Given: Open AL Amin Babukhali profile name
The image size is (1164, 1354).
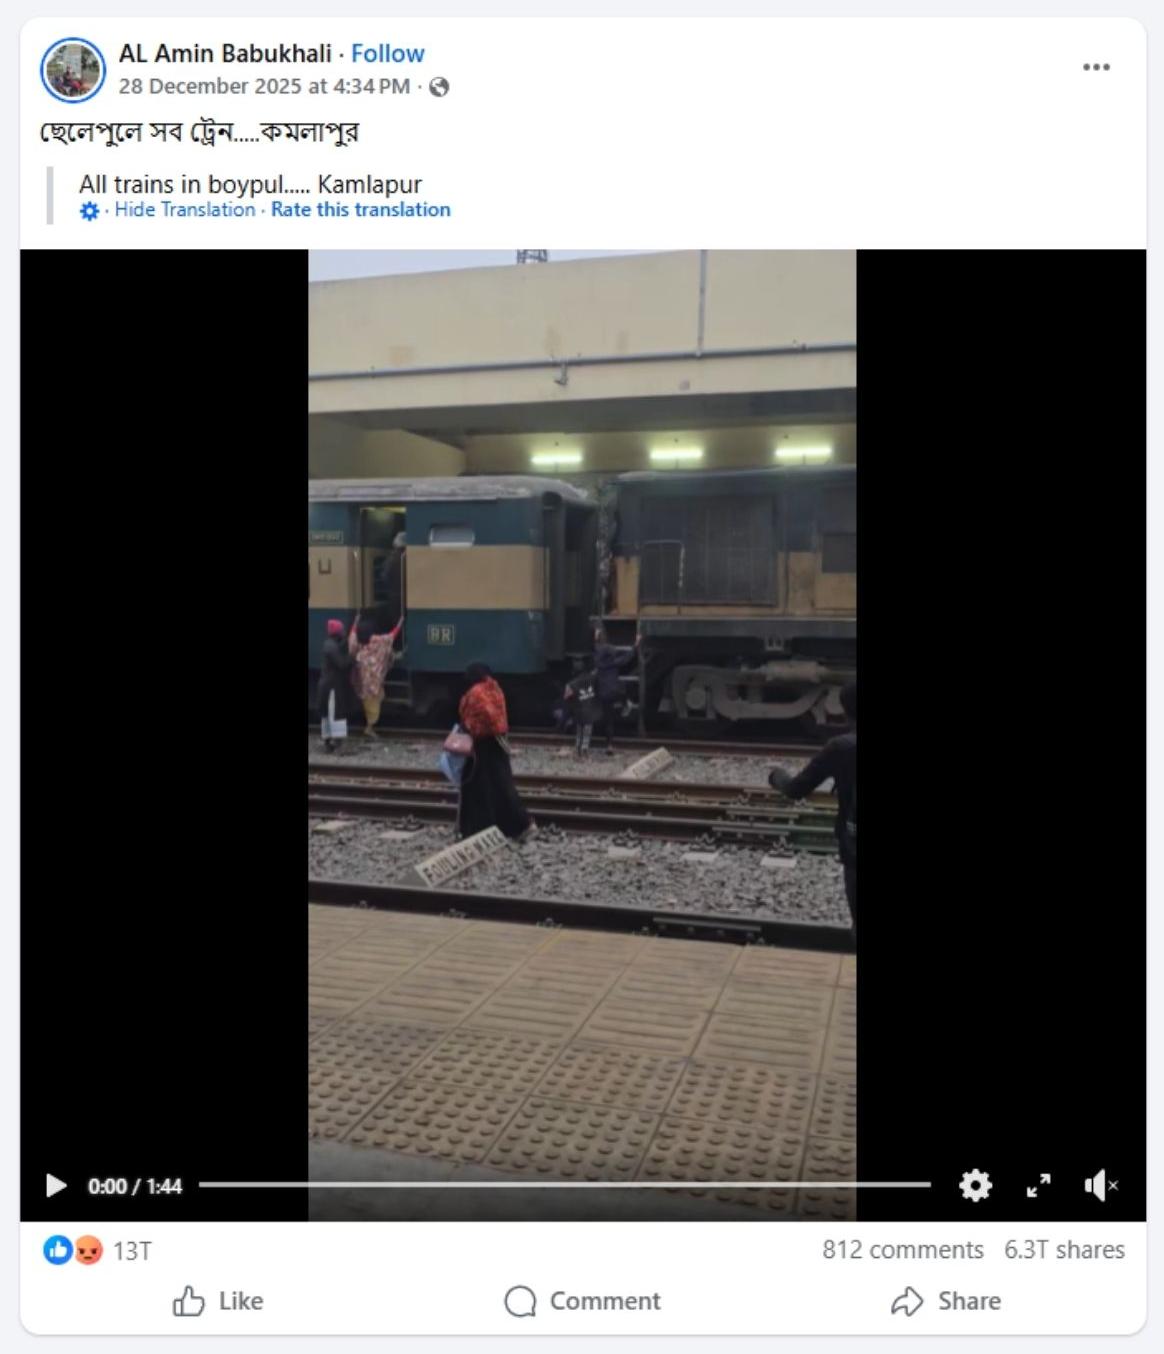Looking at the screenshot, I should (225, 53).
